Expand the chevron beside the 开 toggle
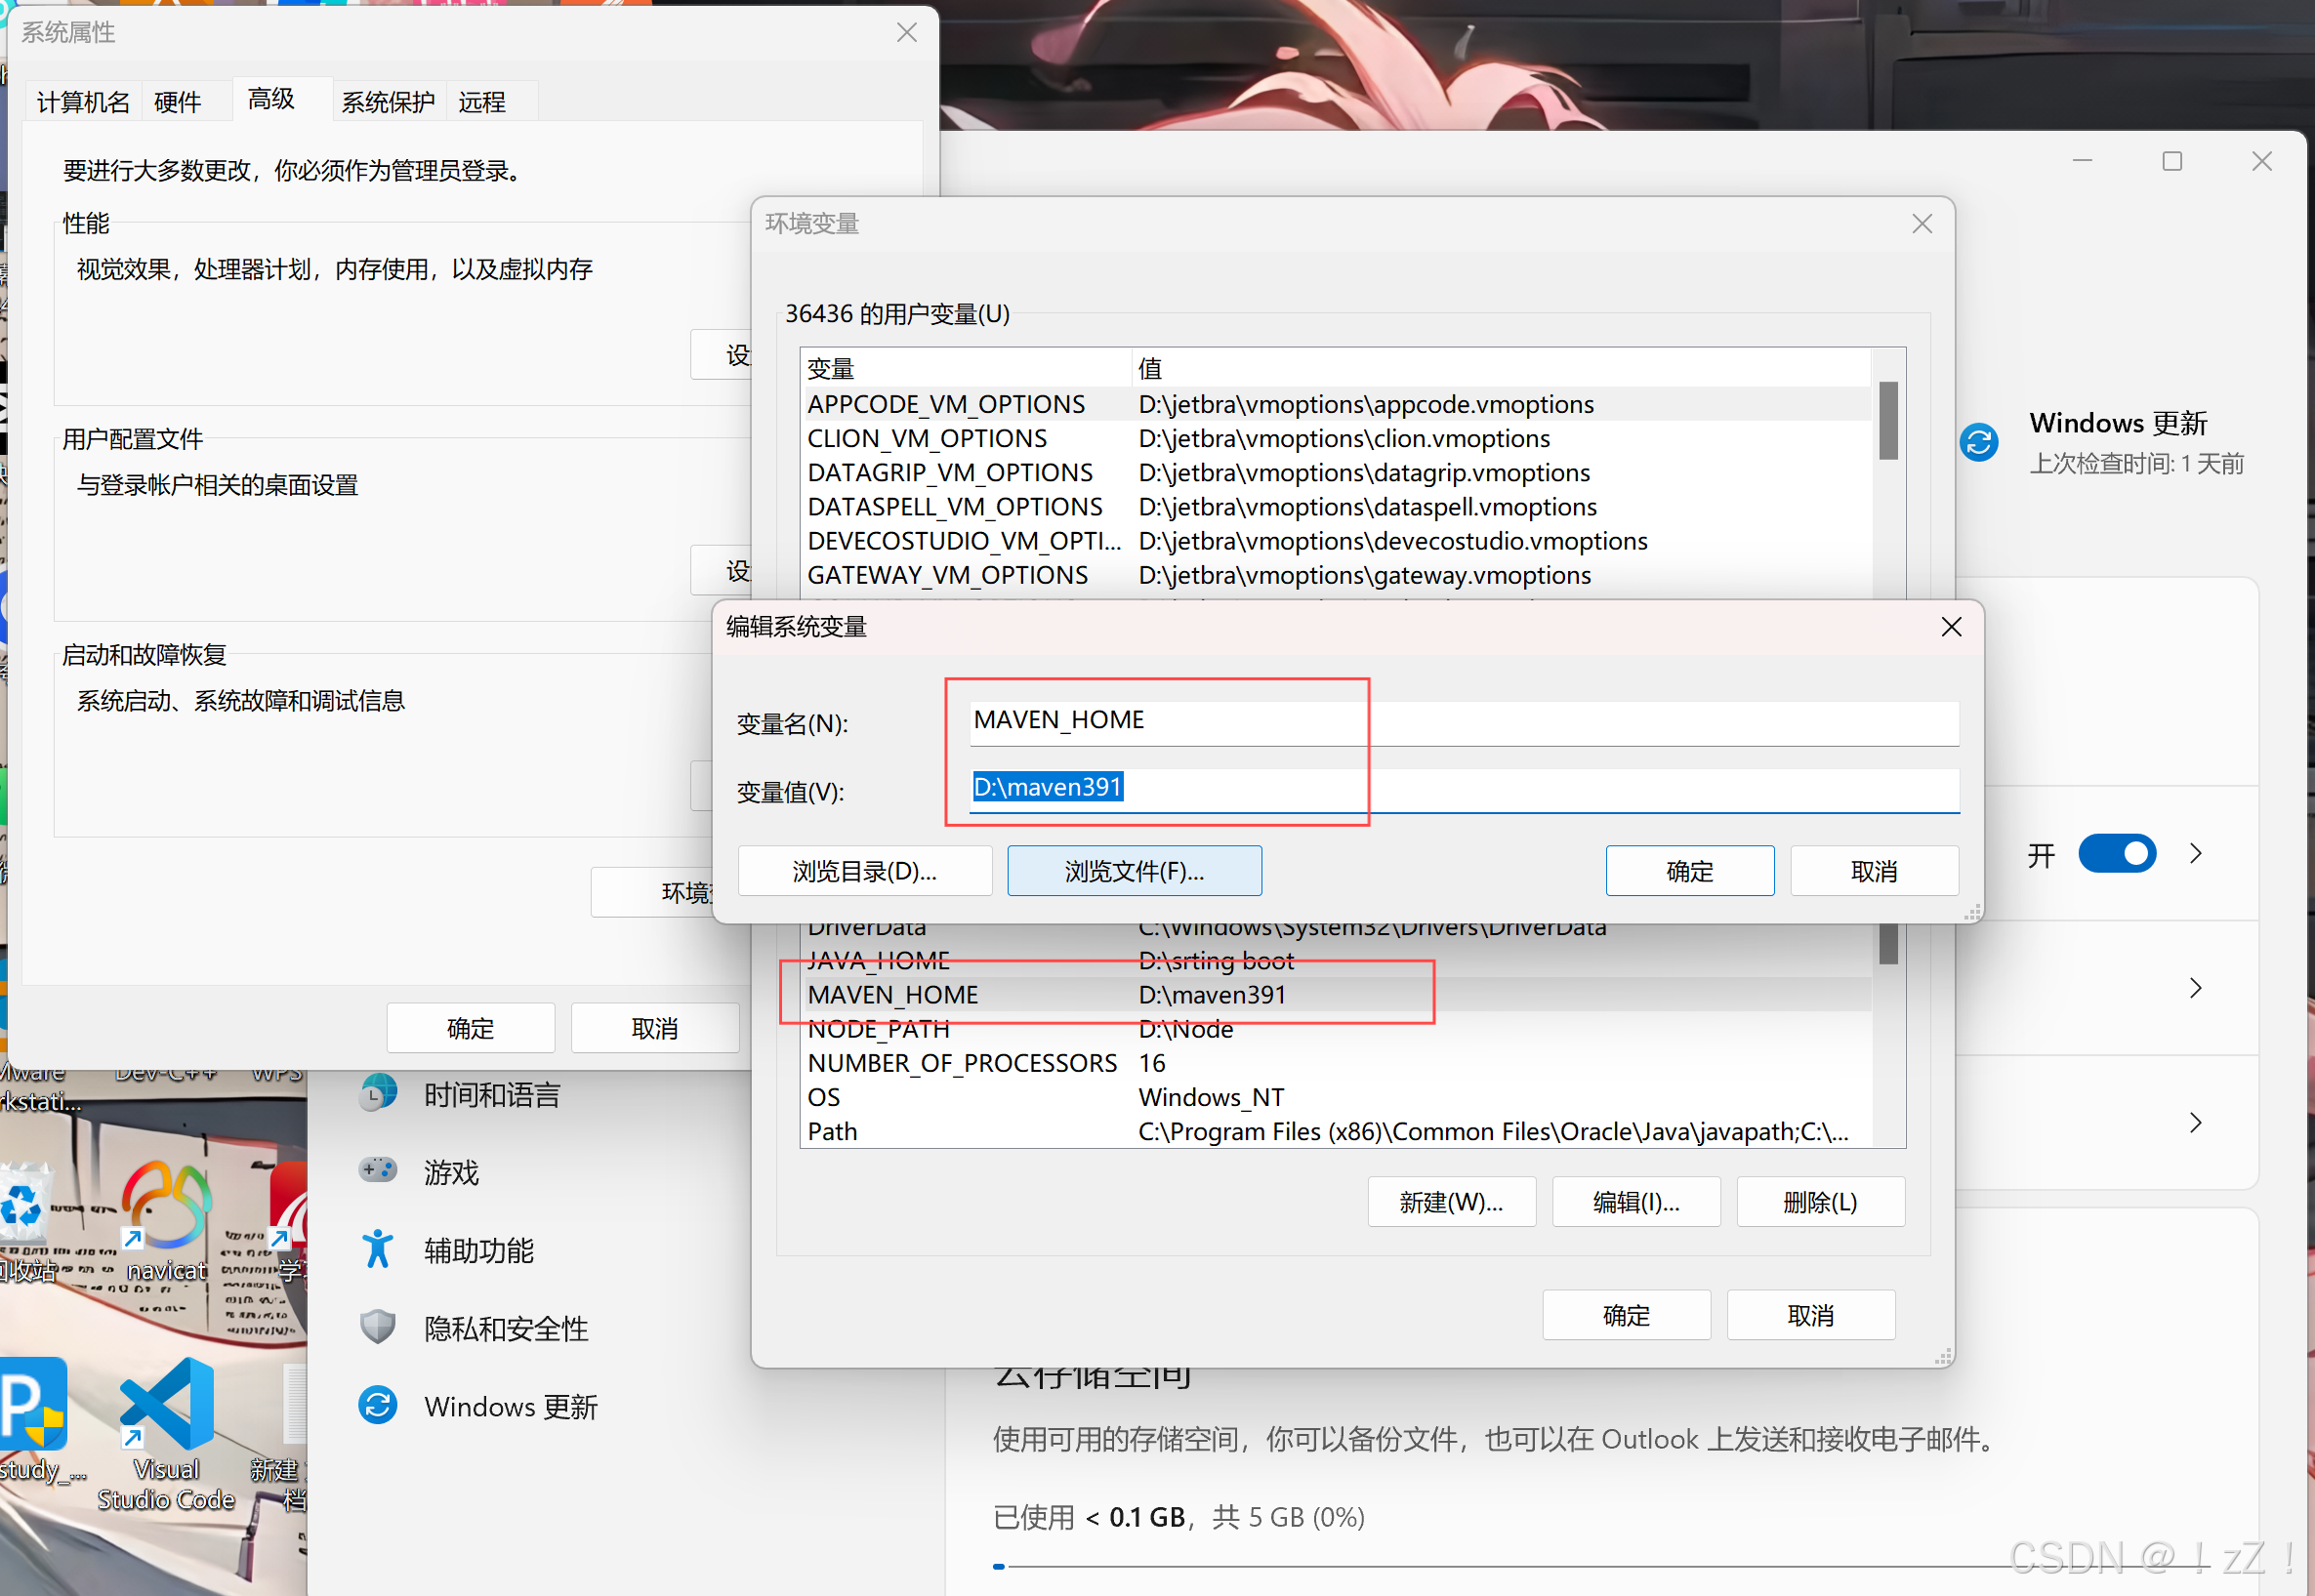The image size is (2315, 1596). click(2195, 853)
